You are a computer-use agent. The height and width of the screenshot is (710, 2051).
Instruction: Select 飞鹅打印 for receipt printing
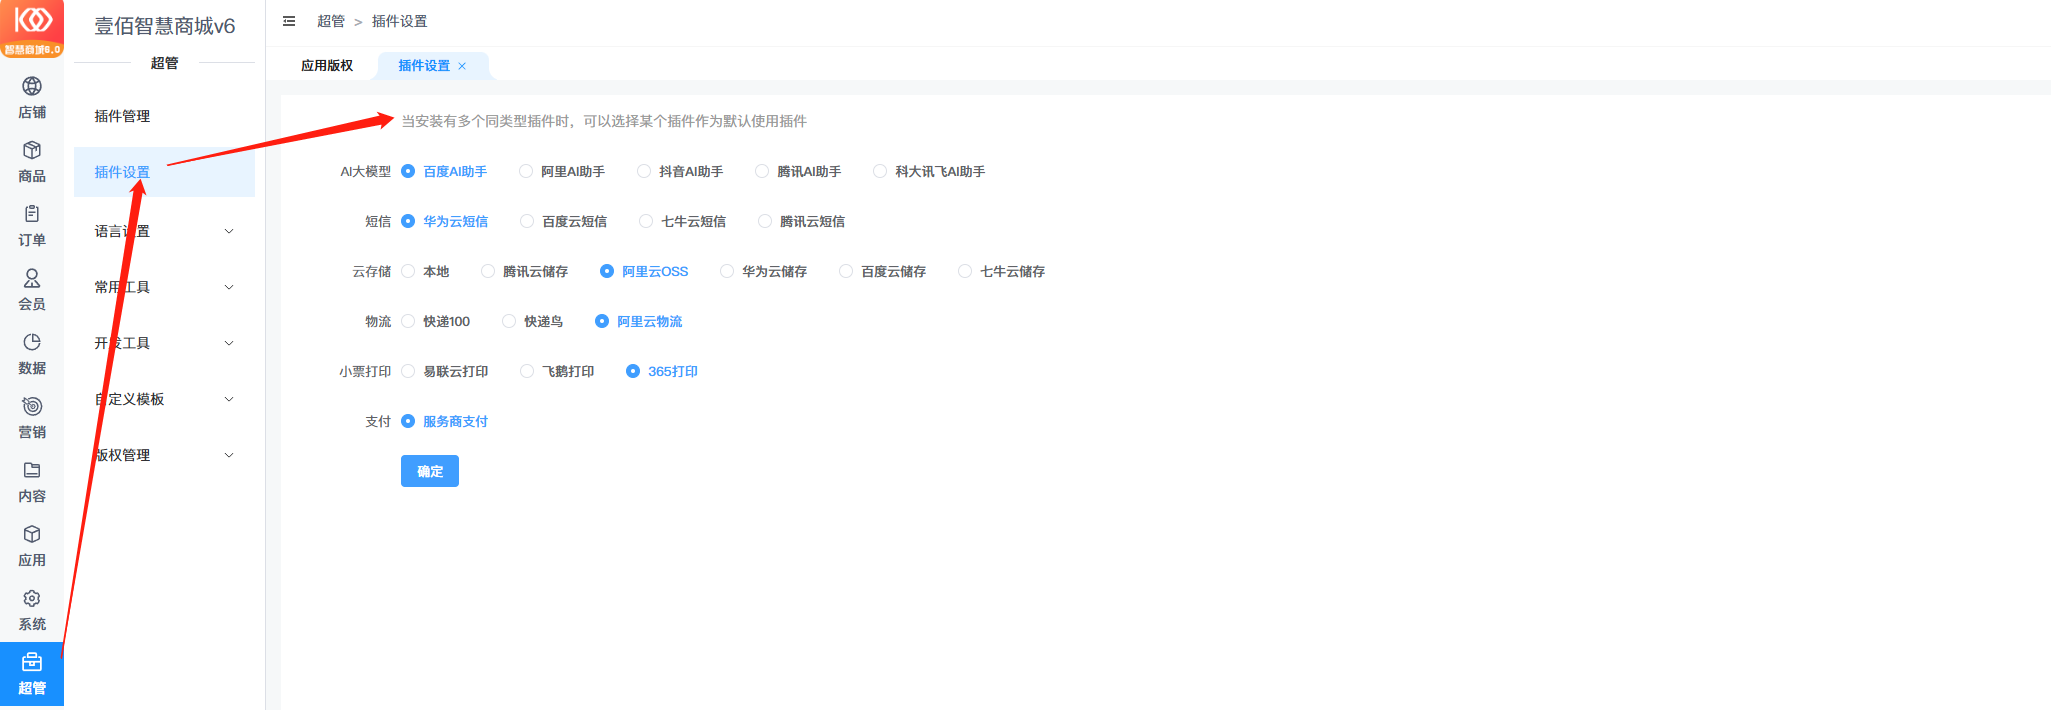pyautogui.click(x=527, y=371)
